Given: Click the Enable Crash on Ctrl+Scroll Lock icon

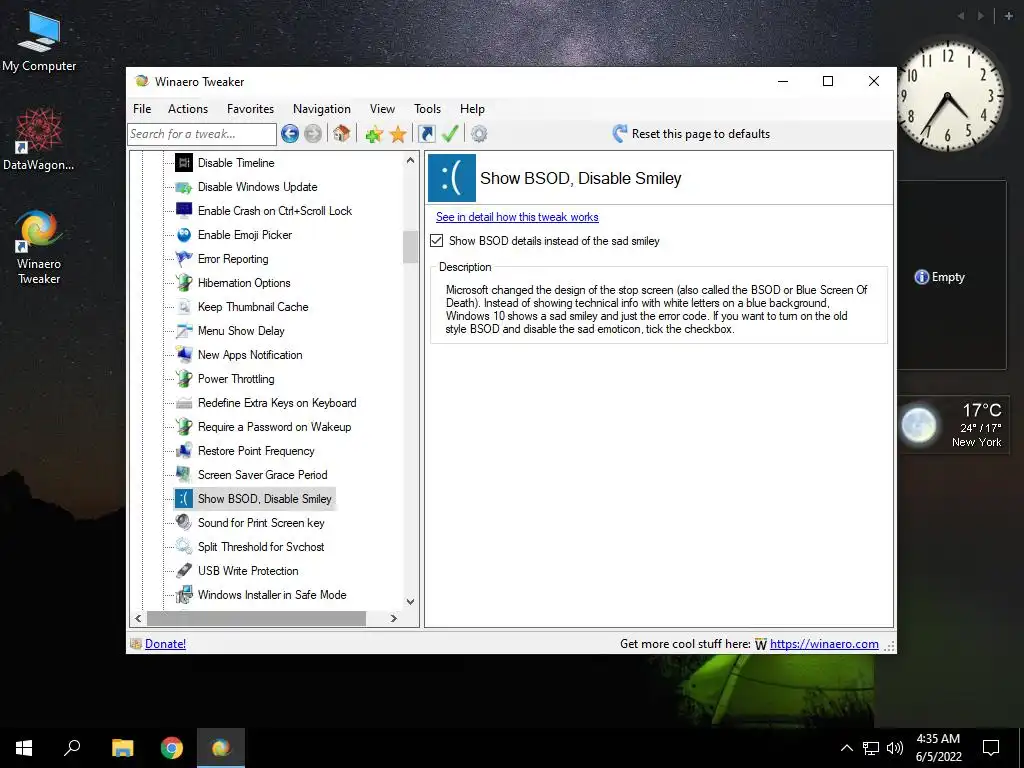Looking at the screenshot, I should pos(184,210).
